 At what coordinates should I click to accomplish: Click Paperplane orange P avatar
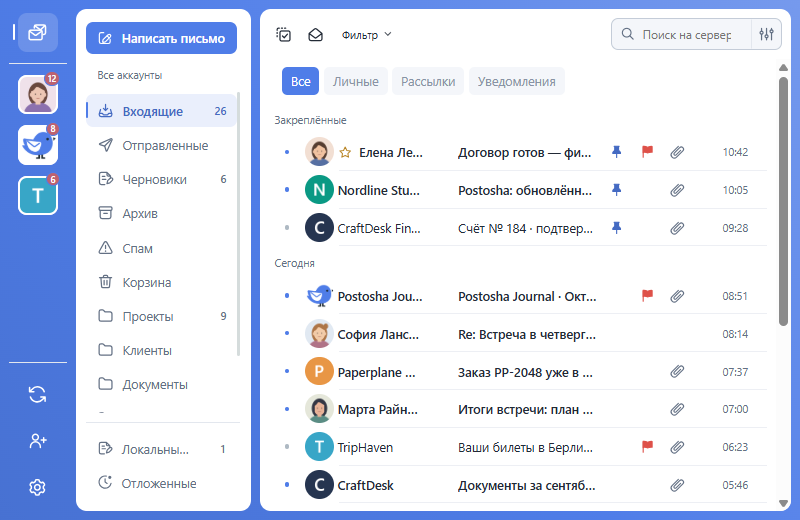[319, 372]
